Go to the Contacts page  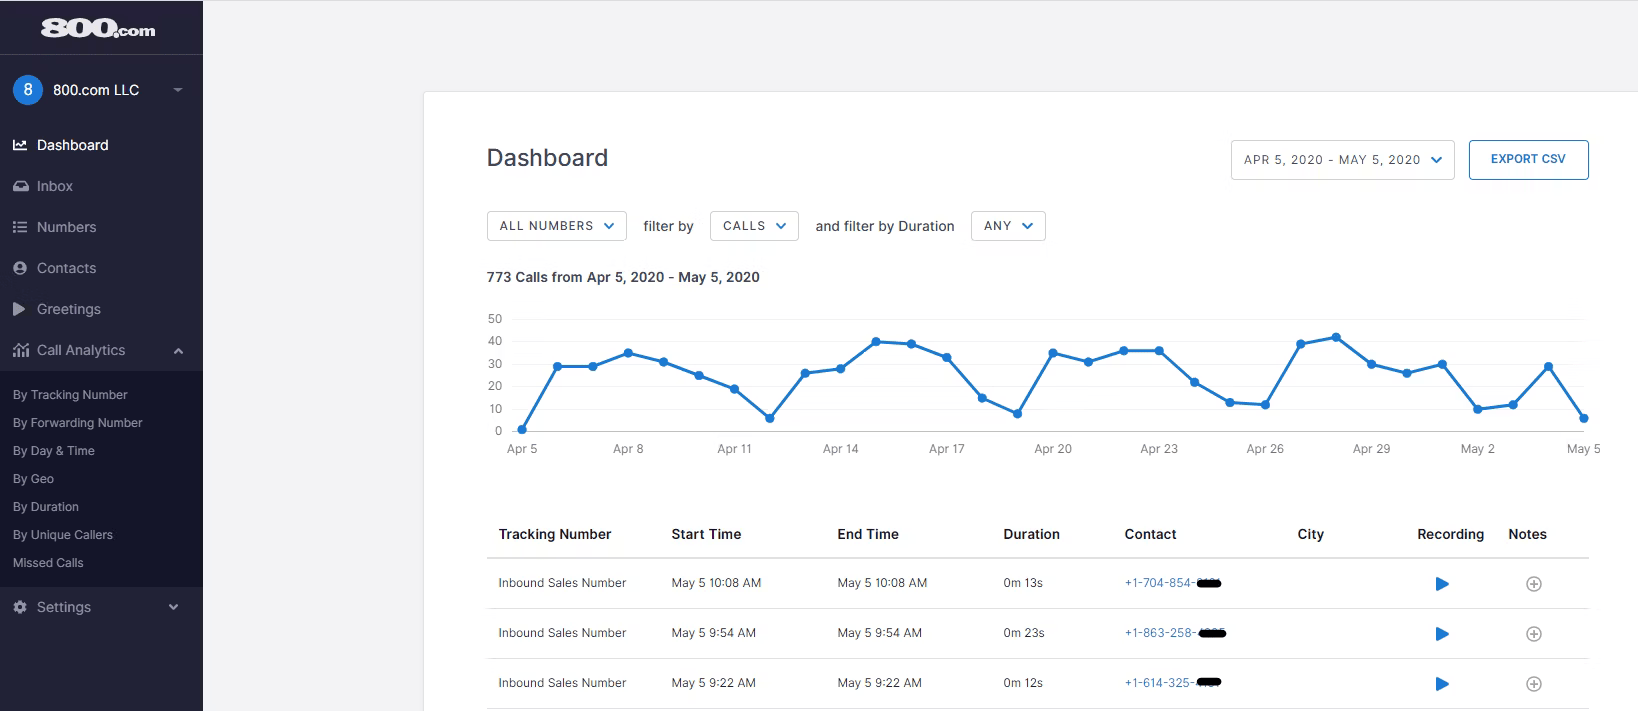point(66,268)
